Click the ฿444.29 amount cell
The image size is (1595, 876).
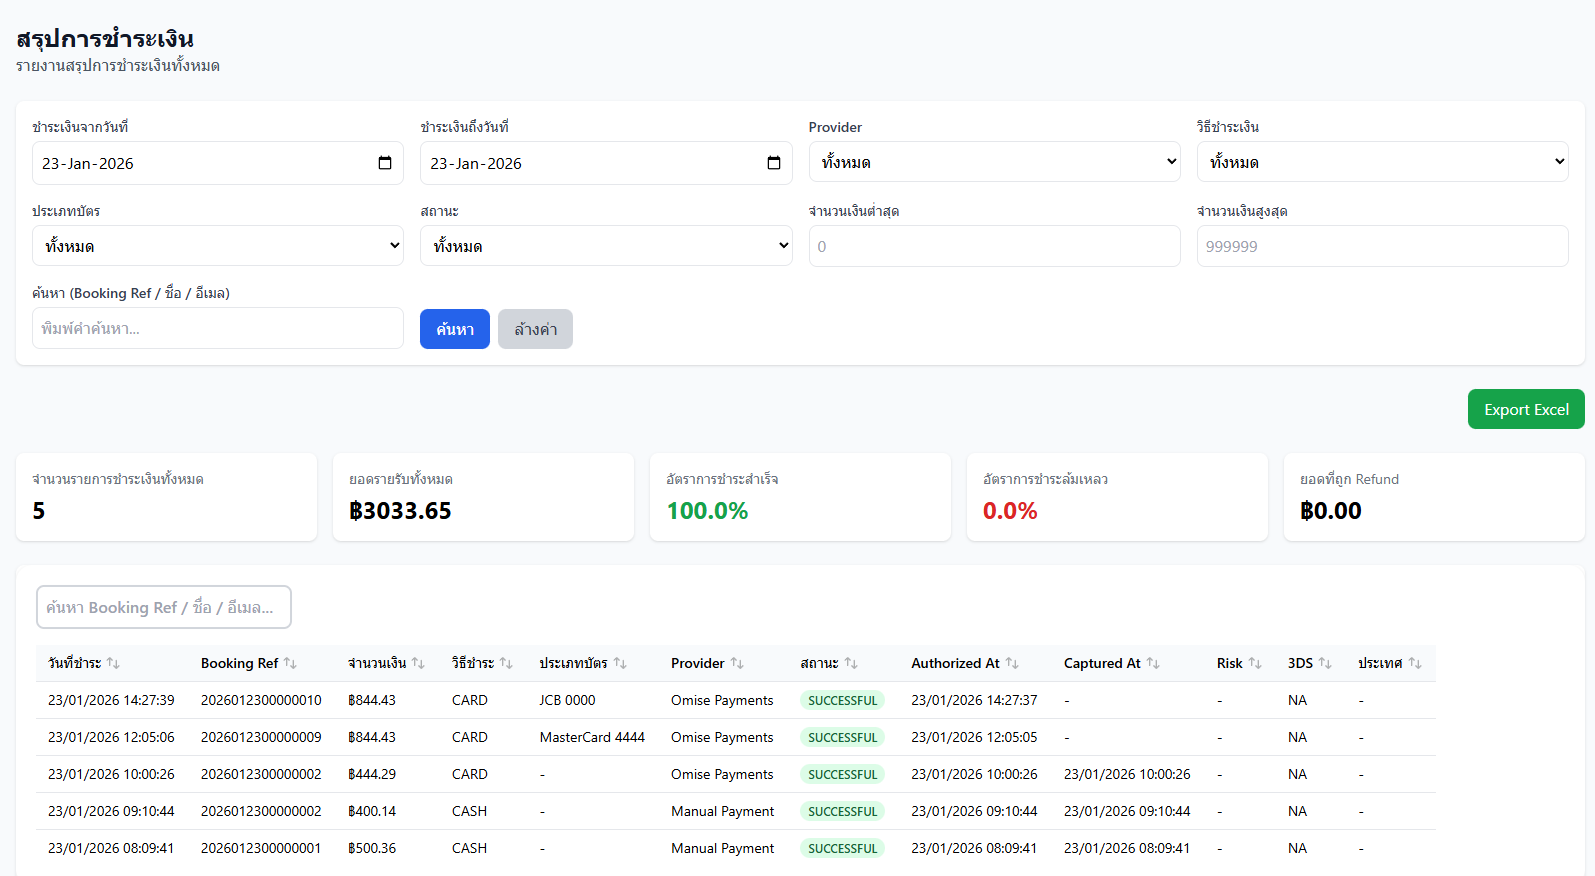(372, 774)
